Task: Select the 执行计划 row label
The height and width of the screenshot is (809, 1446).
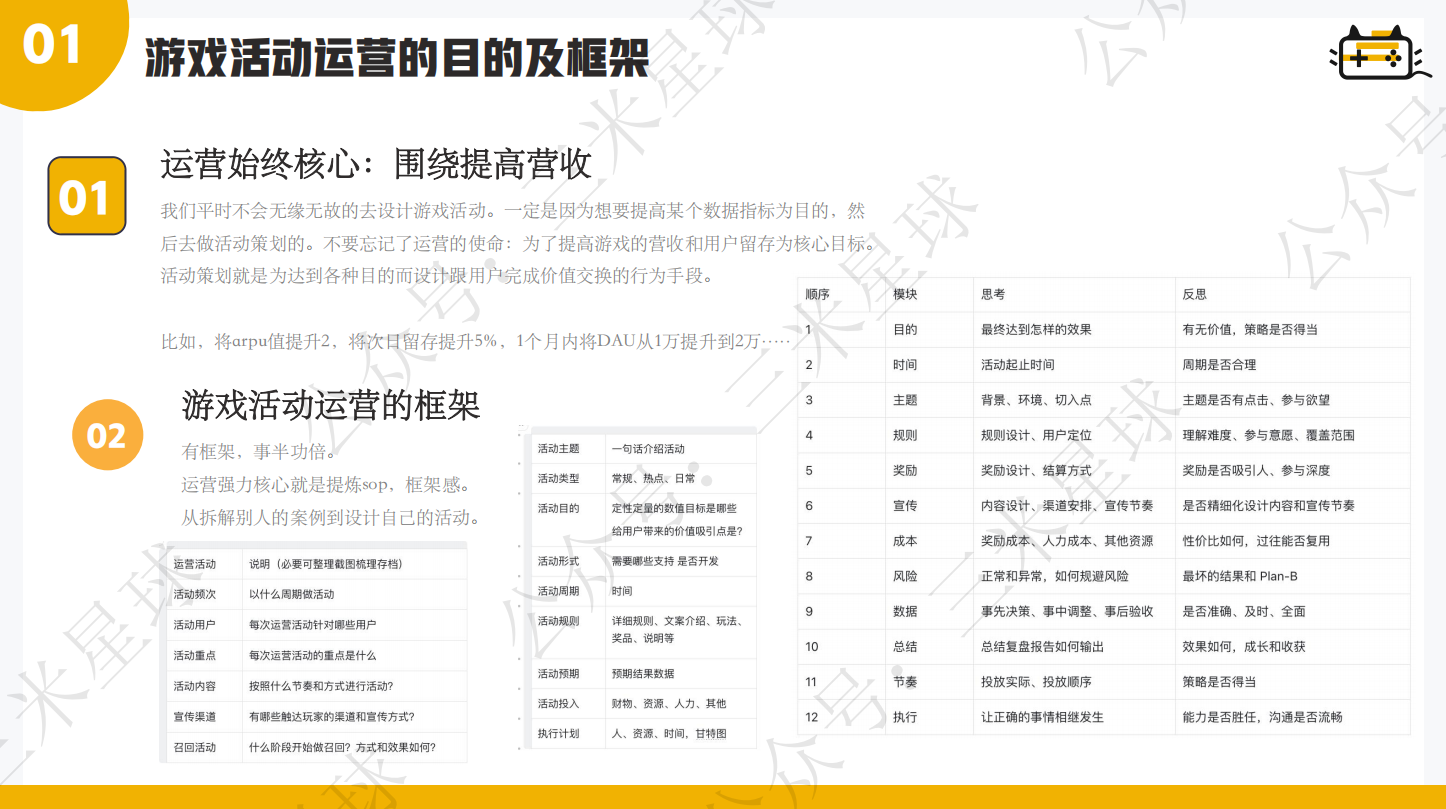Action: (x=558, y=733)
